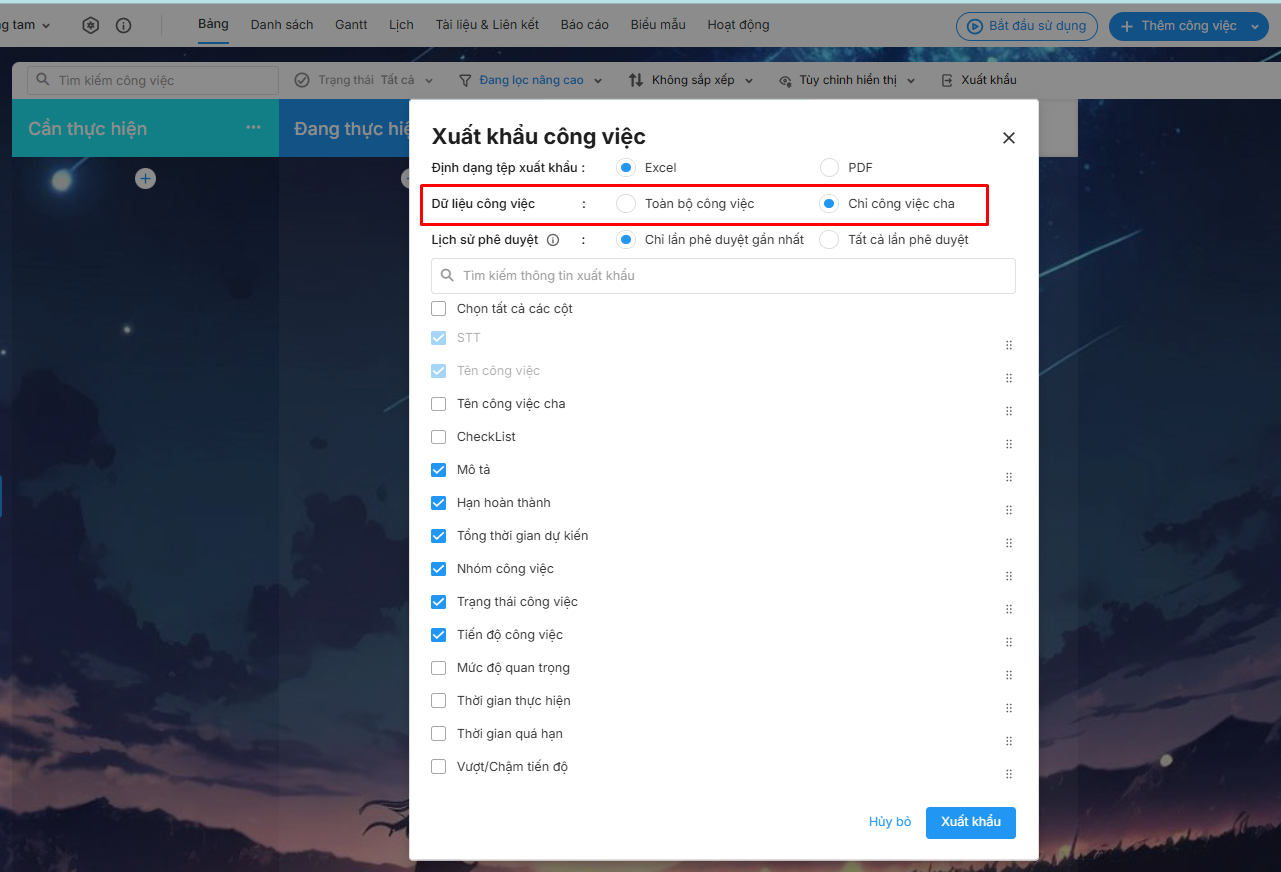Open the Trạng thái Tất cả filter dropdown
This screenshot has height=872, width=1281.
(x=364, y=80)
